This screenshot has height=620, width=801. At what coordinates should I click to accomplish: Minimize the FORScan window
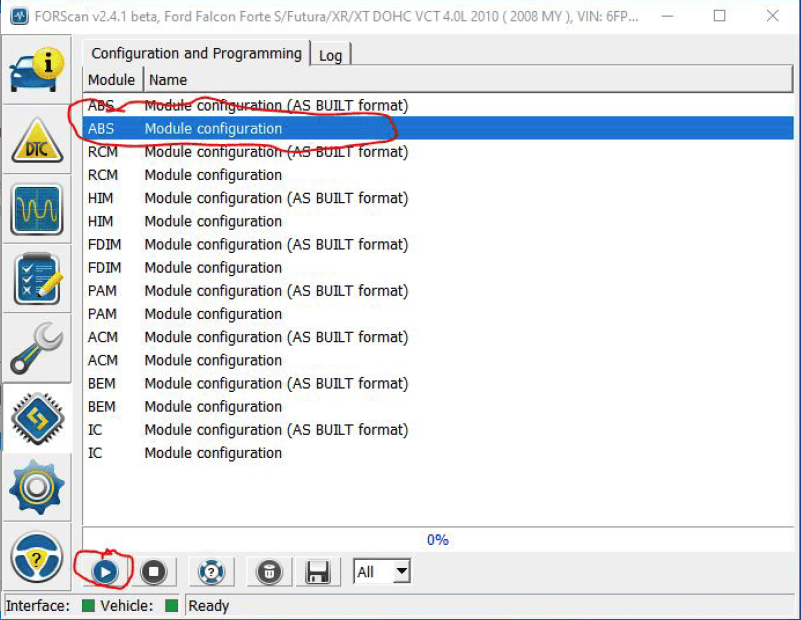point(667,16)
